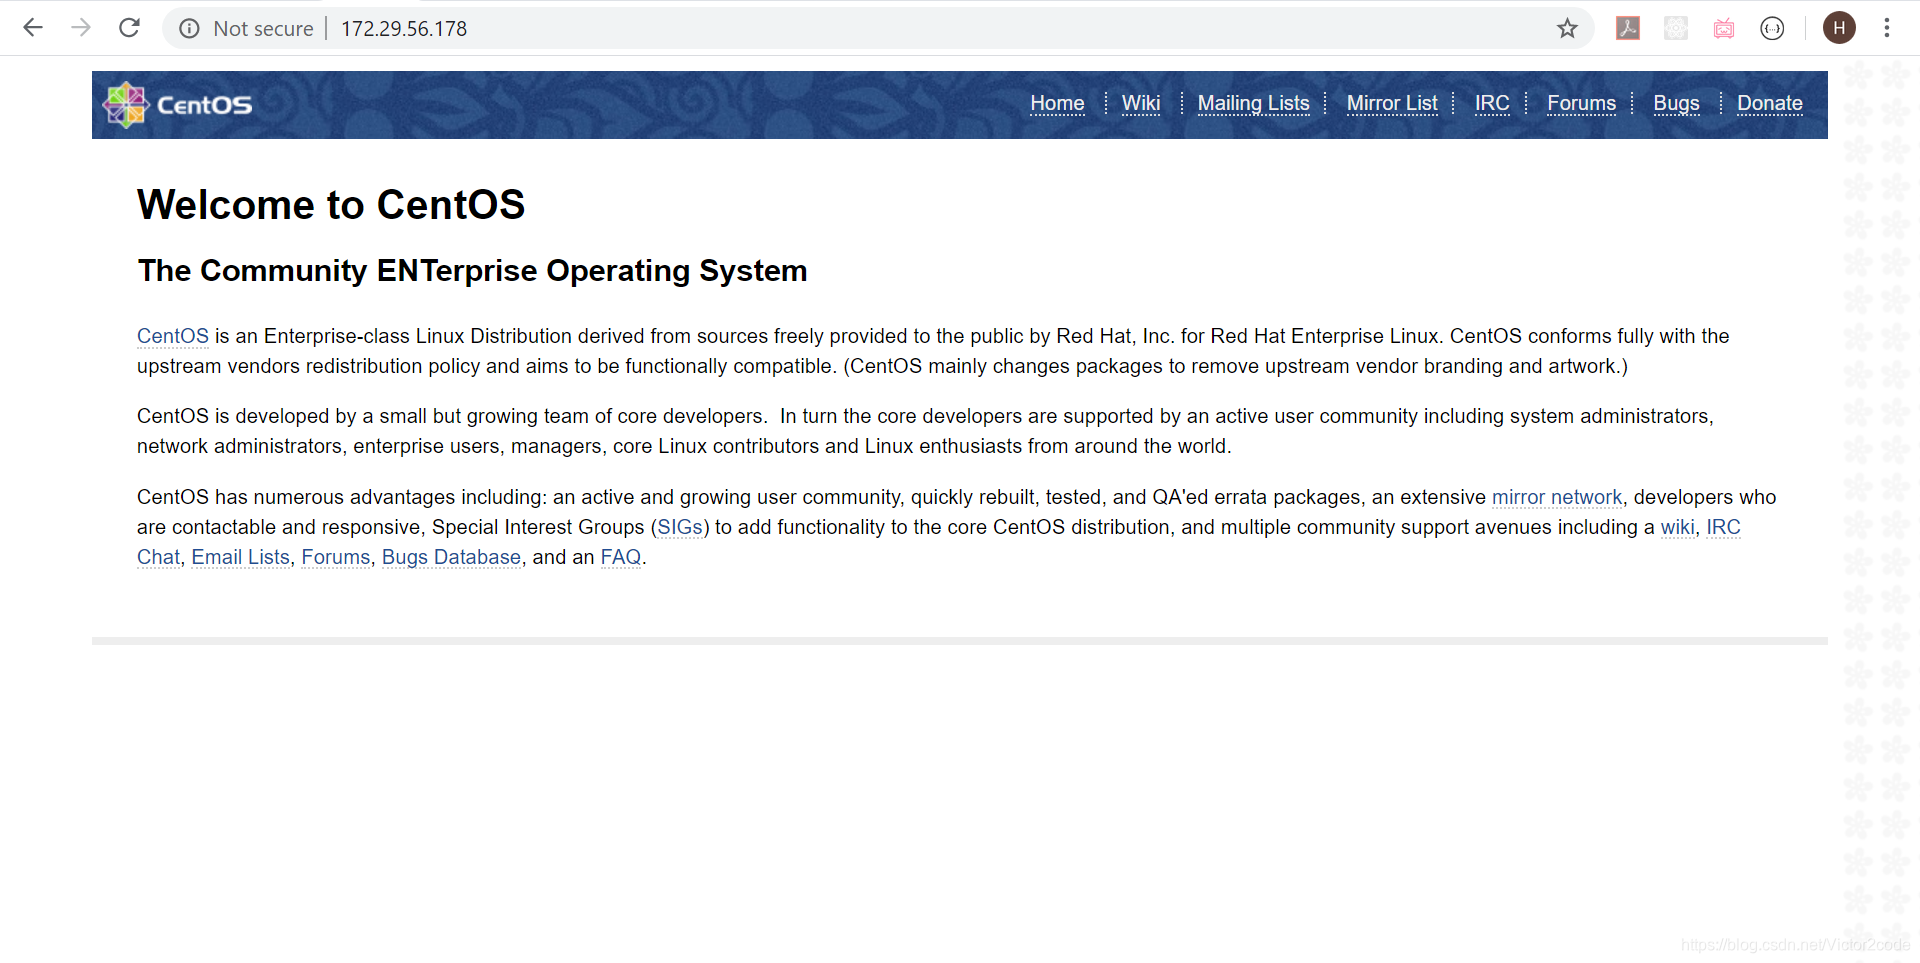Click the browser forward arrow

click(81, 28)
